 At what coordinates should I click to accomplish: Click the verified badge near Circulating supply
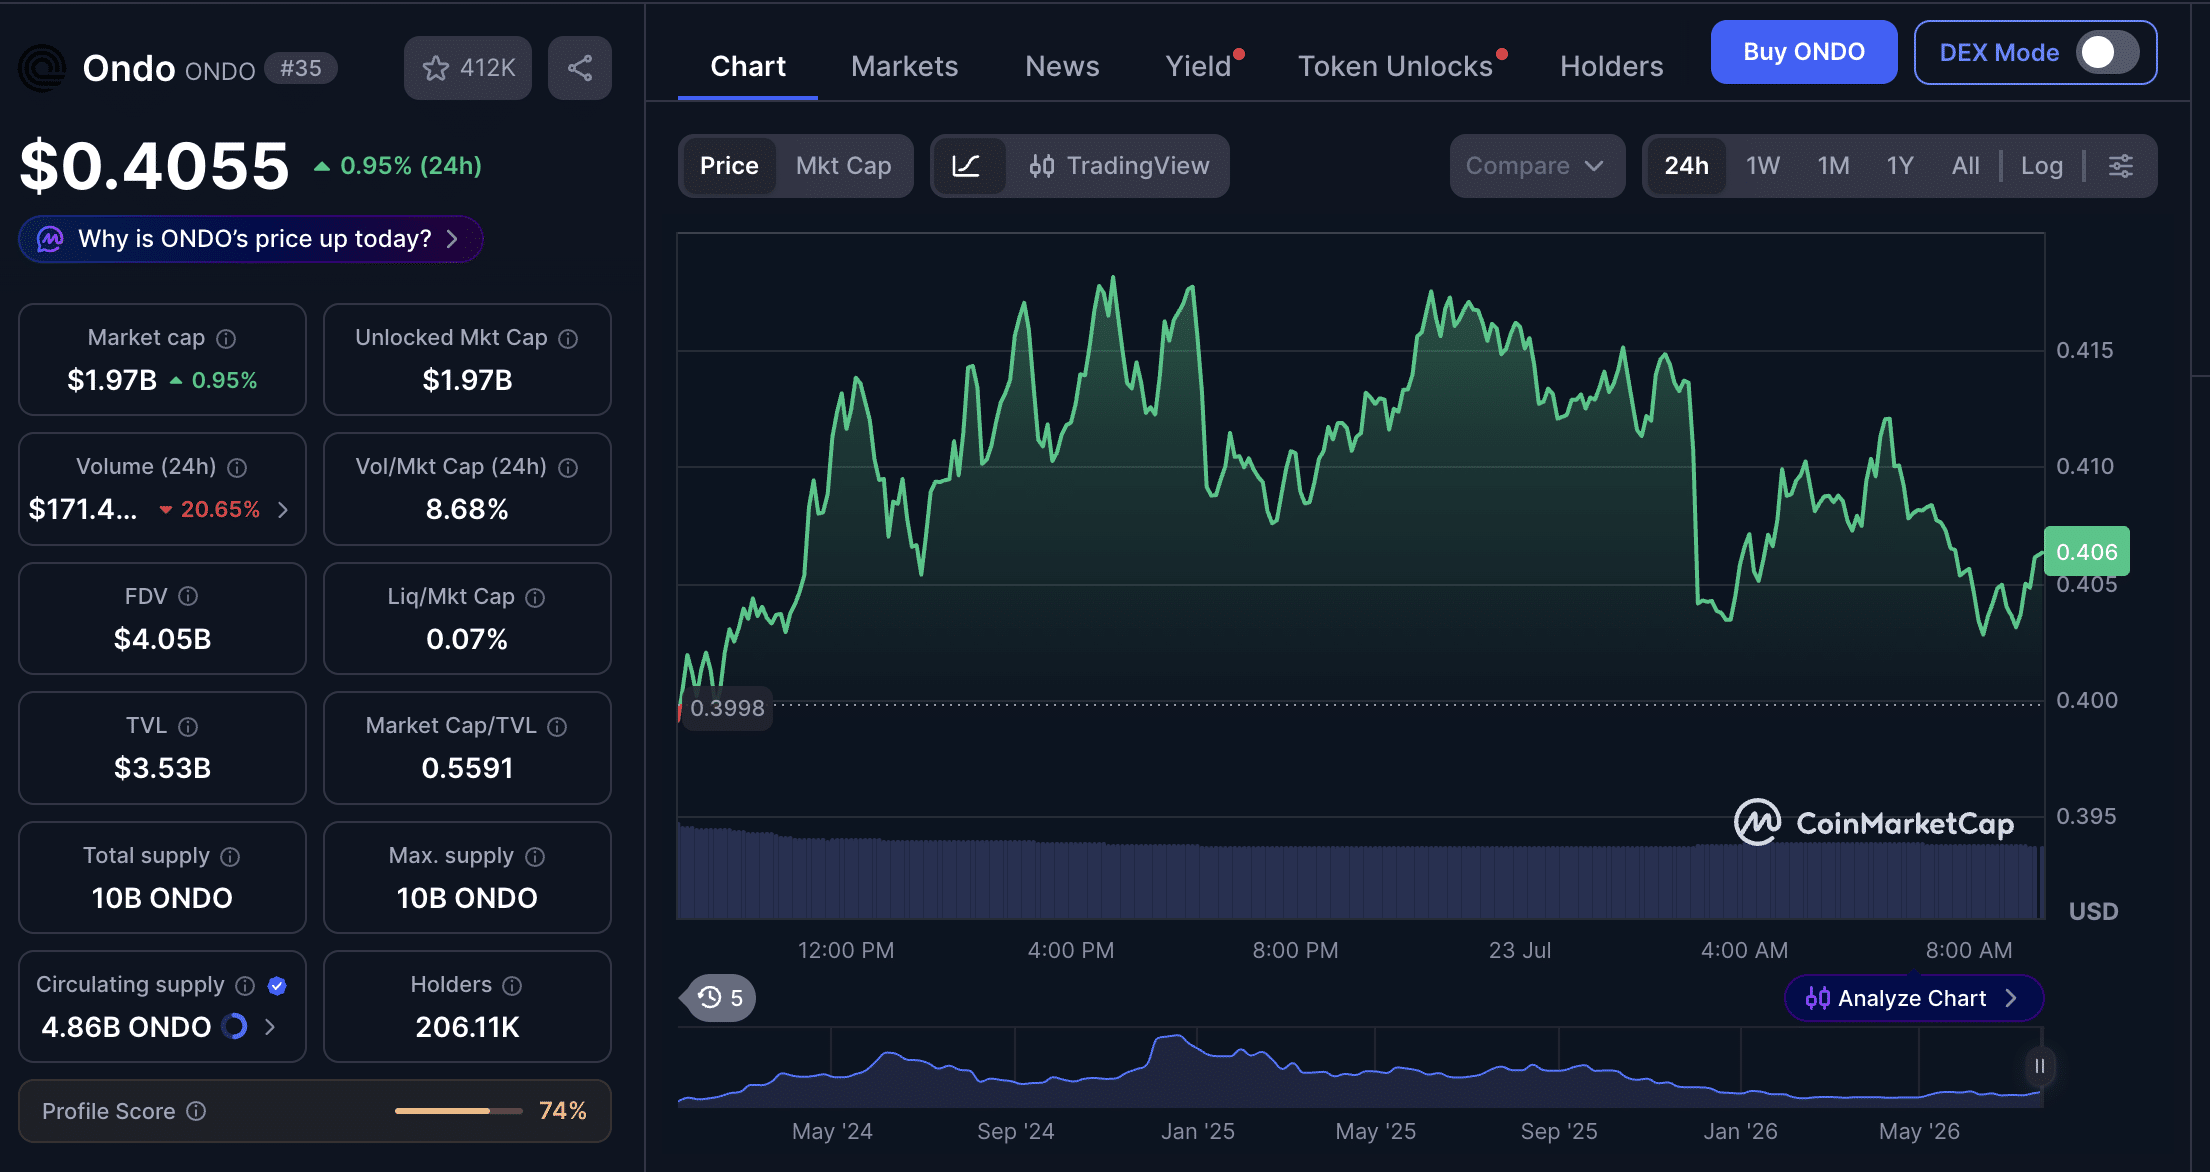(277, 986)
